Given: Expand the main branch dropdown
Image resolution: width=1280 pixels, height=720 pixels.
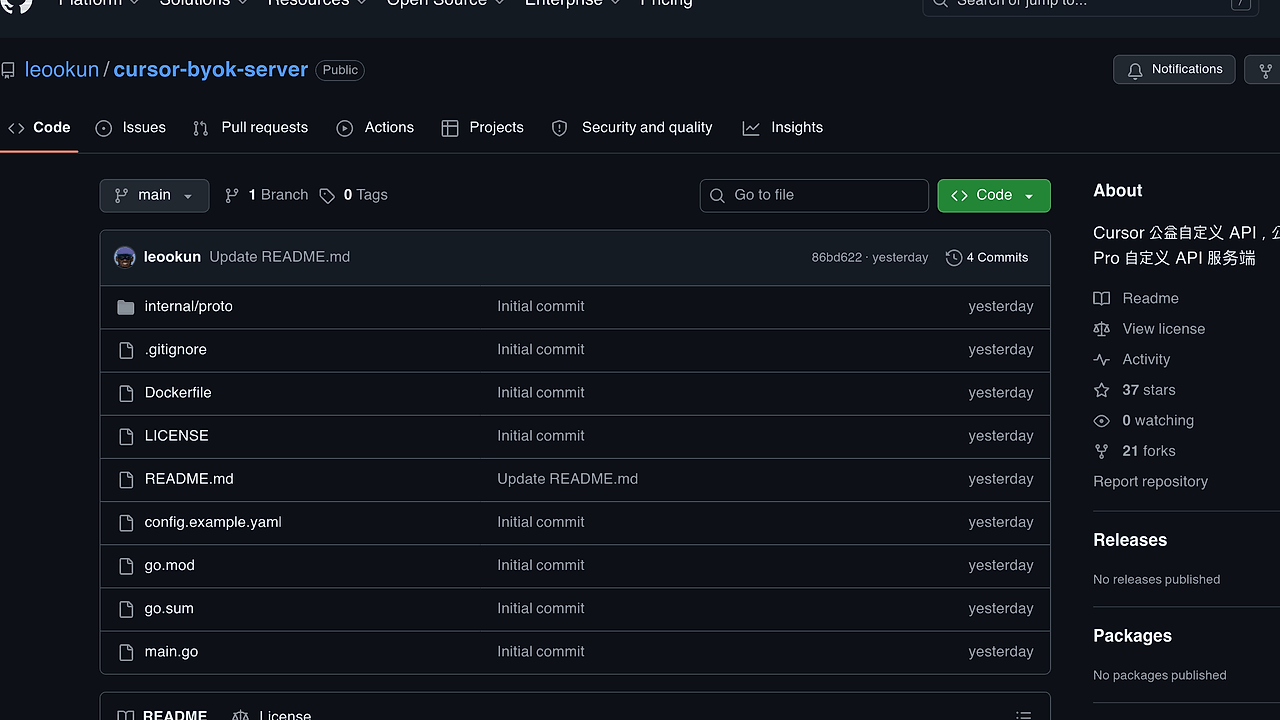Looking at the screenshot, I should tap(154, 195).
